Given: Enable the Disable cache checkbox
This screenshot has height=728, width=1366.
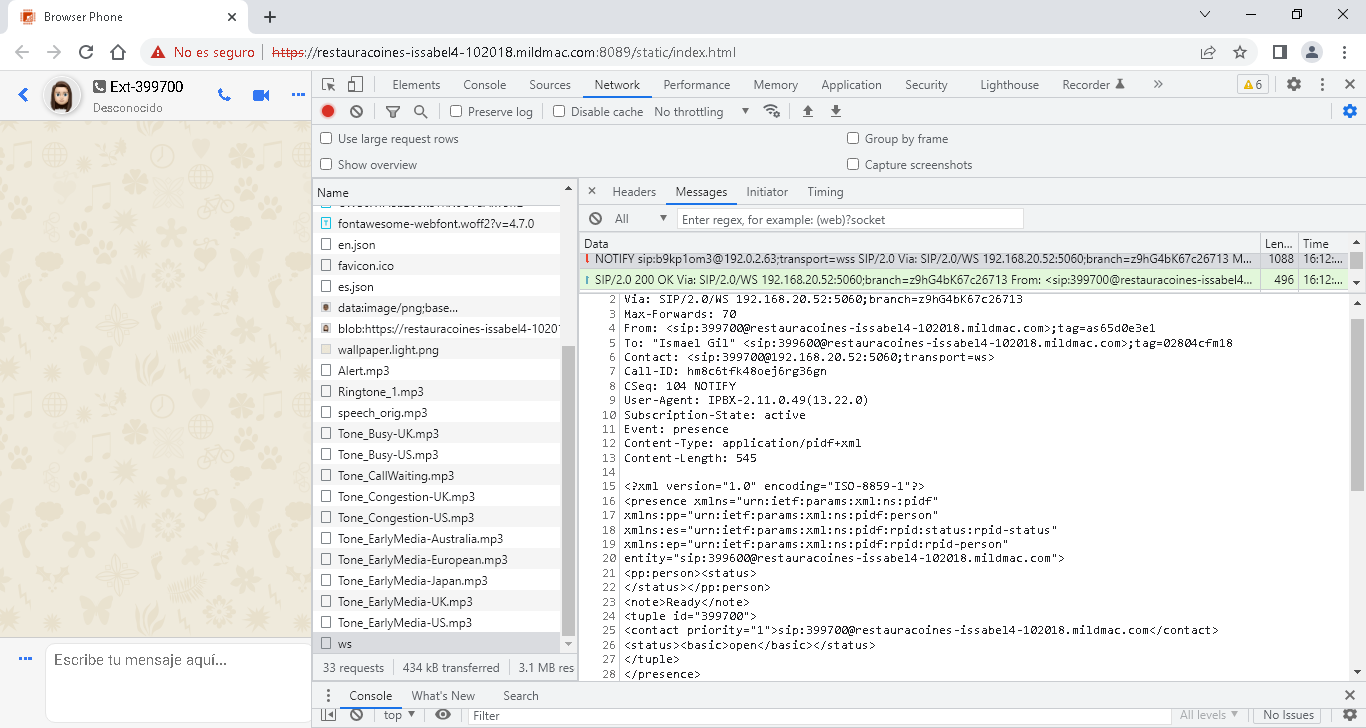Looking at the screenshot, I should [x=559, y=111].
